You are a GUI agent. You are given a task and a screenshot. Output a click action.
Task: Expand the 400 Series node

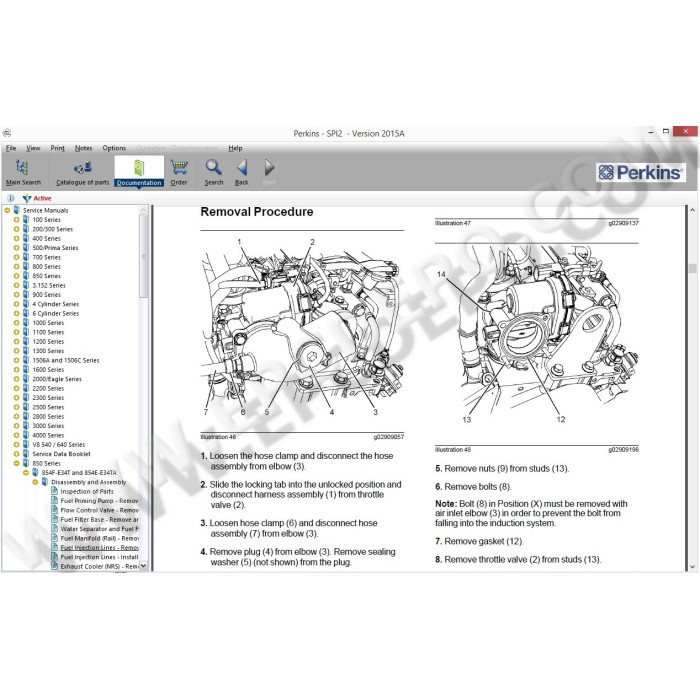click(17, 238)
